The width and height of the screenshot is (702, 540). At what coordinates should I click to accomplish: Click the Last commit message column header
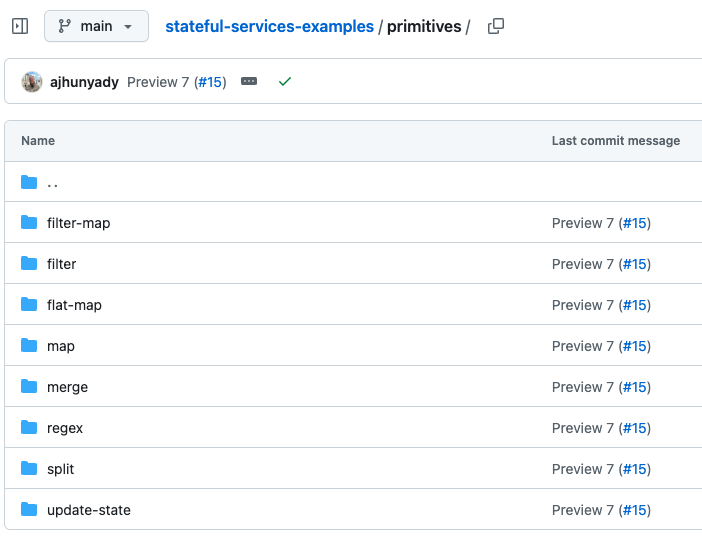(x=616, y=141)
